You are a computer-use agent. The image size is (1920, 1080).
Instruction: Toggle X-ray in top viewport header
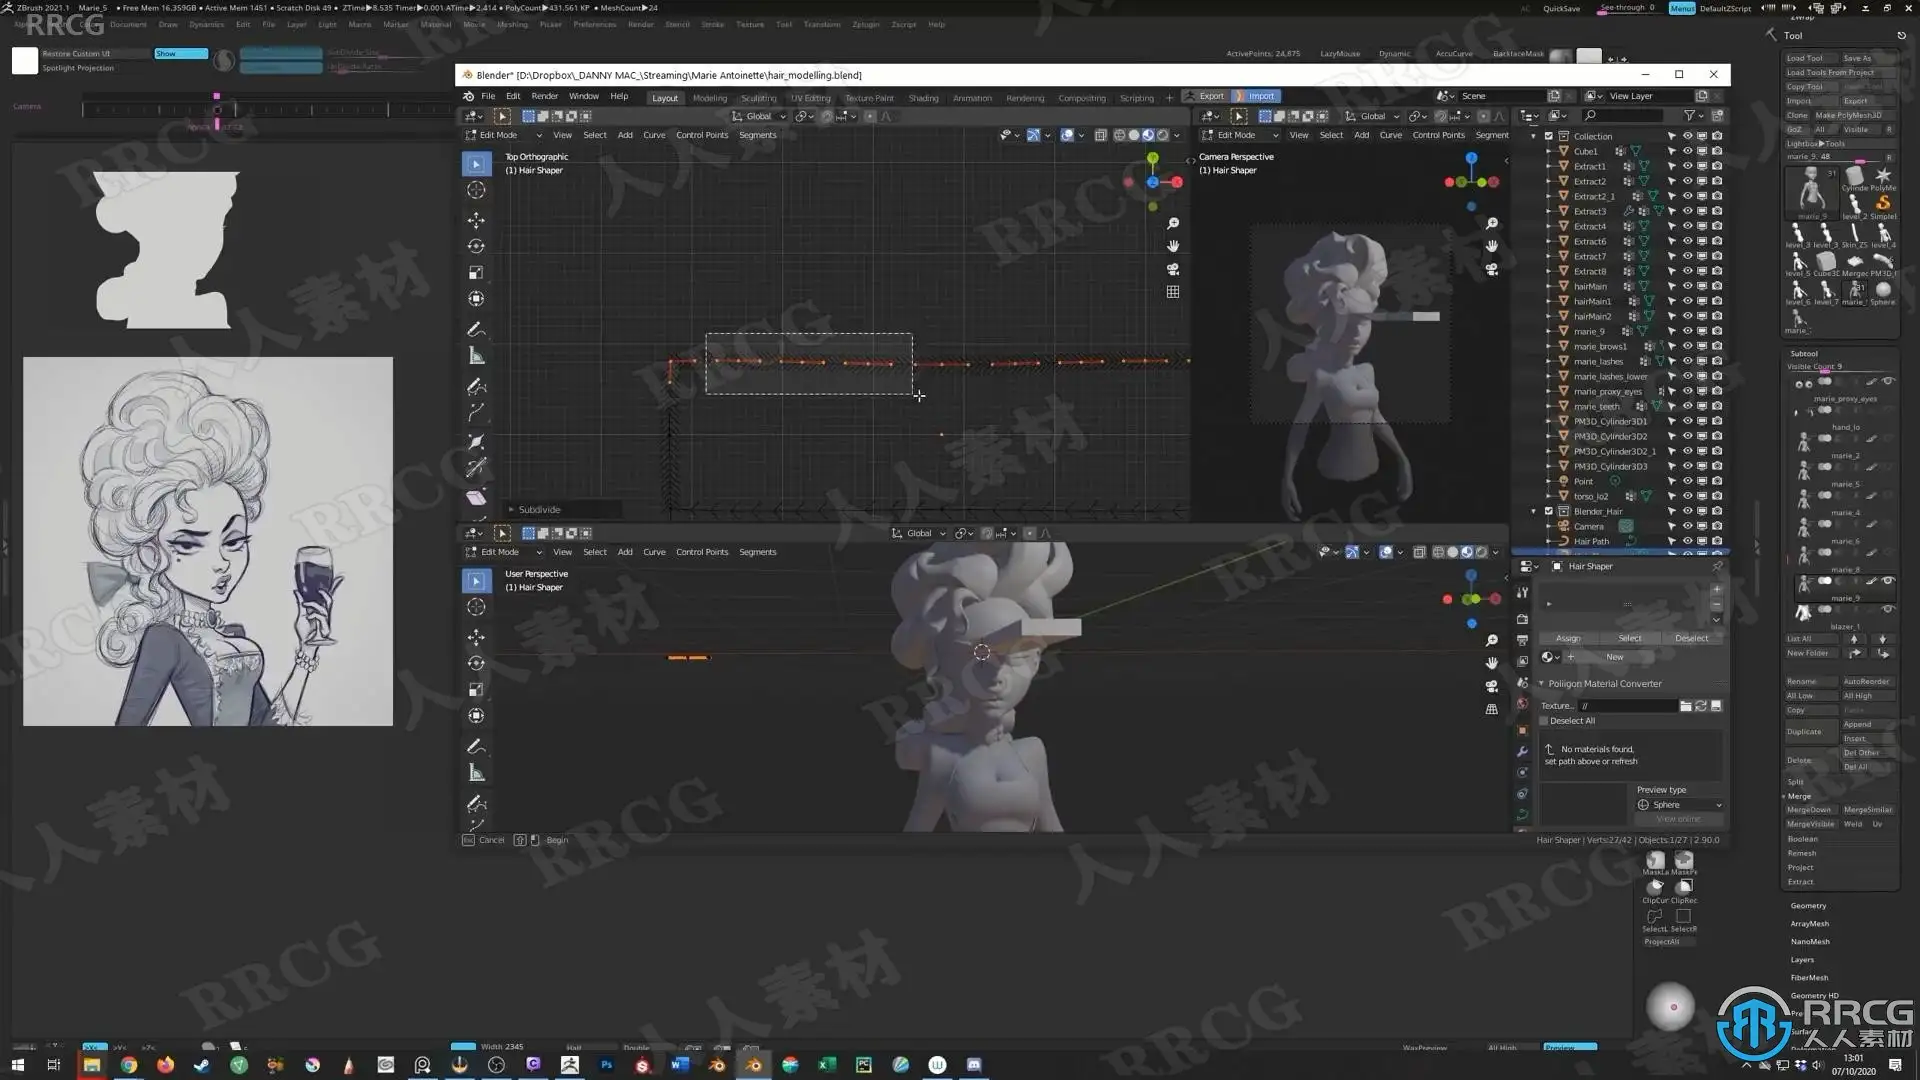click(1101, 135)
